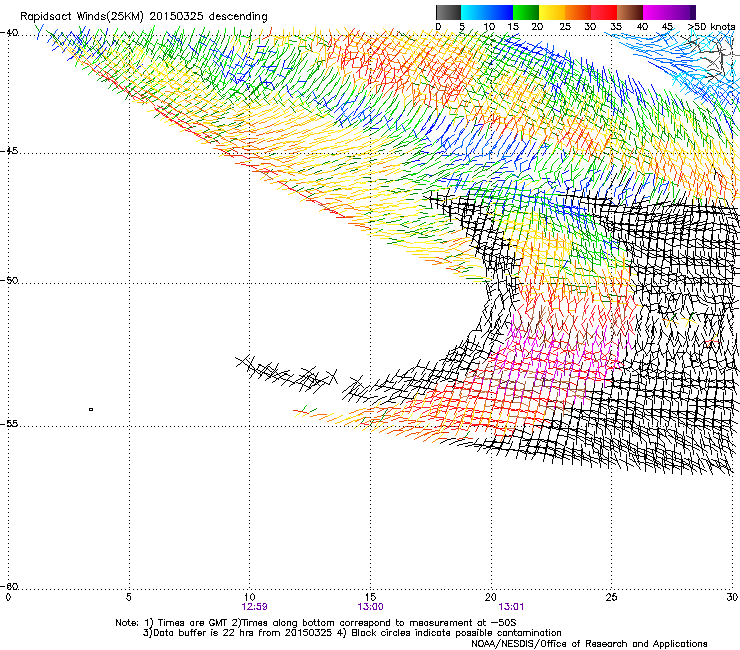Click the green 15-20 knots color segment
The height and width of the screenshot is (650, 740).
pos(526,12)
